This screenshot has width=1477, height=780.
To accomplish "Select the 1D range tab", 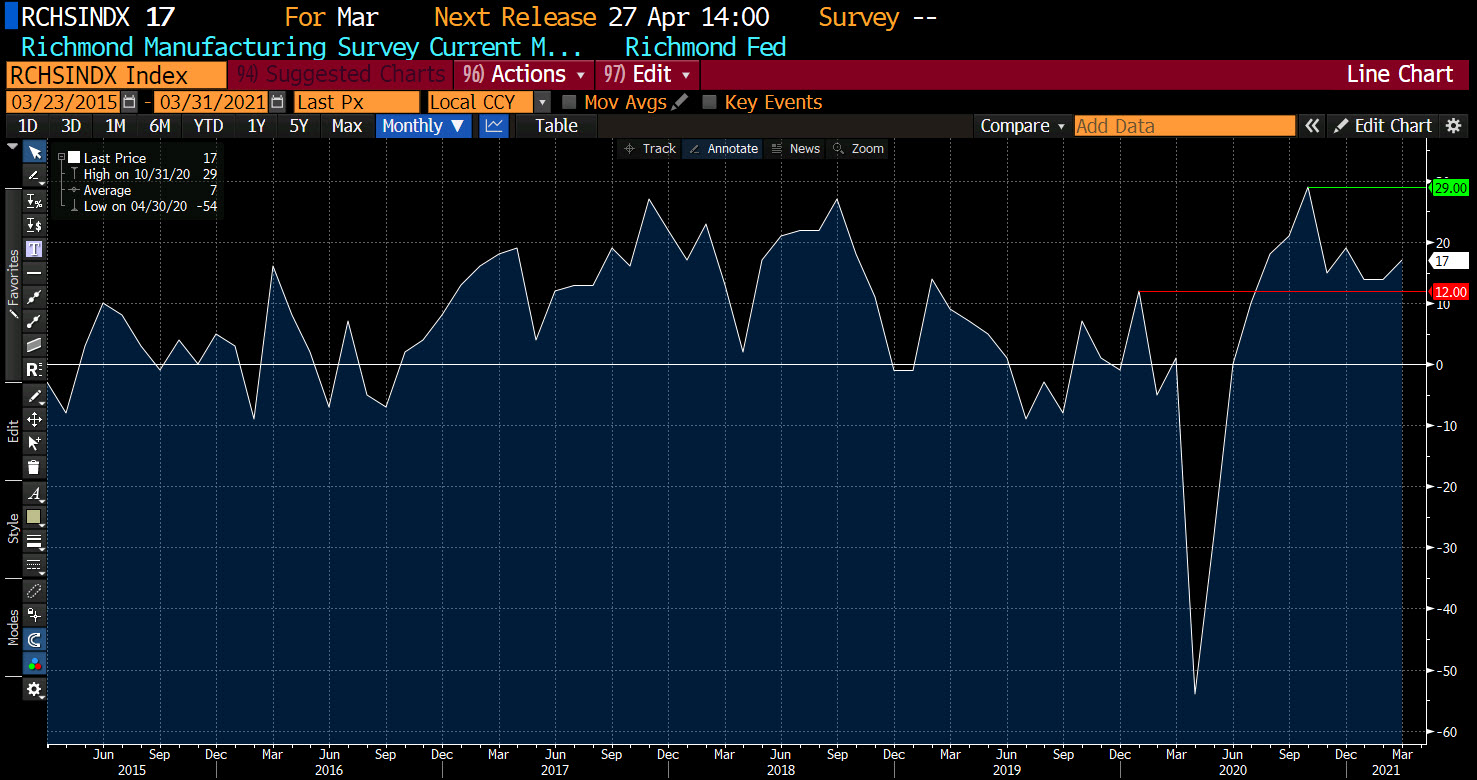I will tap(28, 126).
